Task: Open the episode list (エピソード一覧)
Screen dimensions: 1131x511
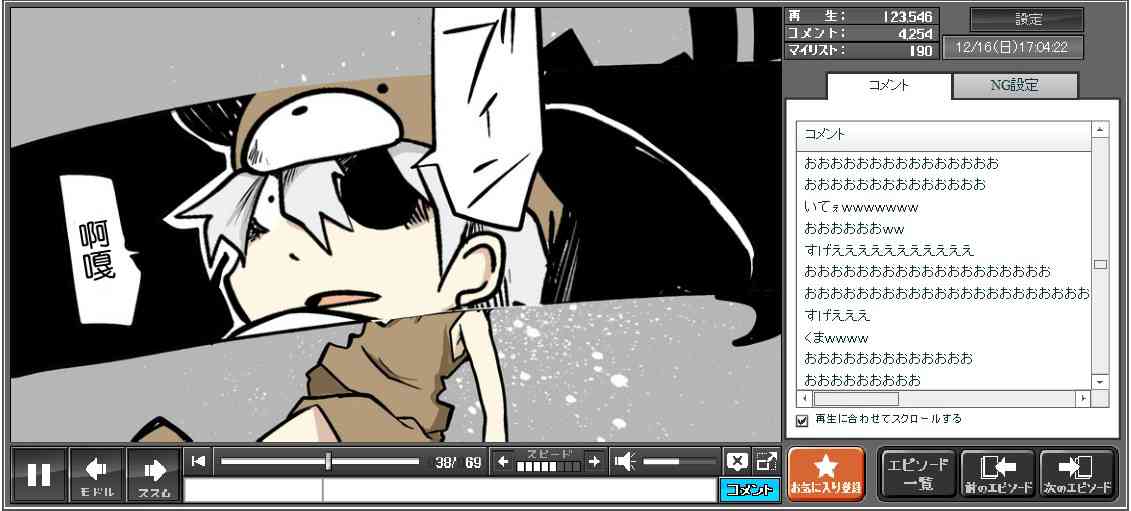Action: pos(918,474)
